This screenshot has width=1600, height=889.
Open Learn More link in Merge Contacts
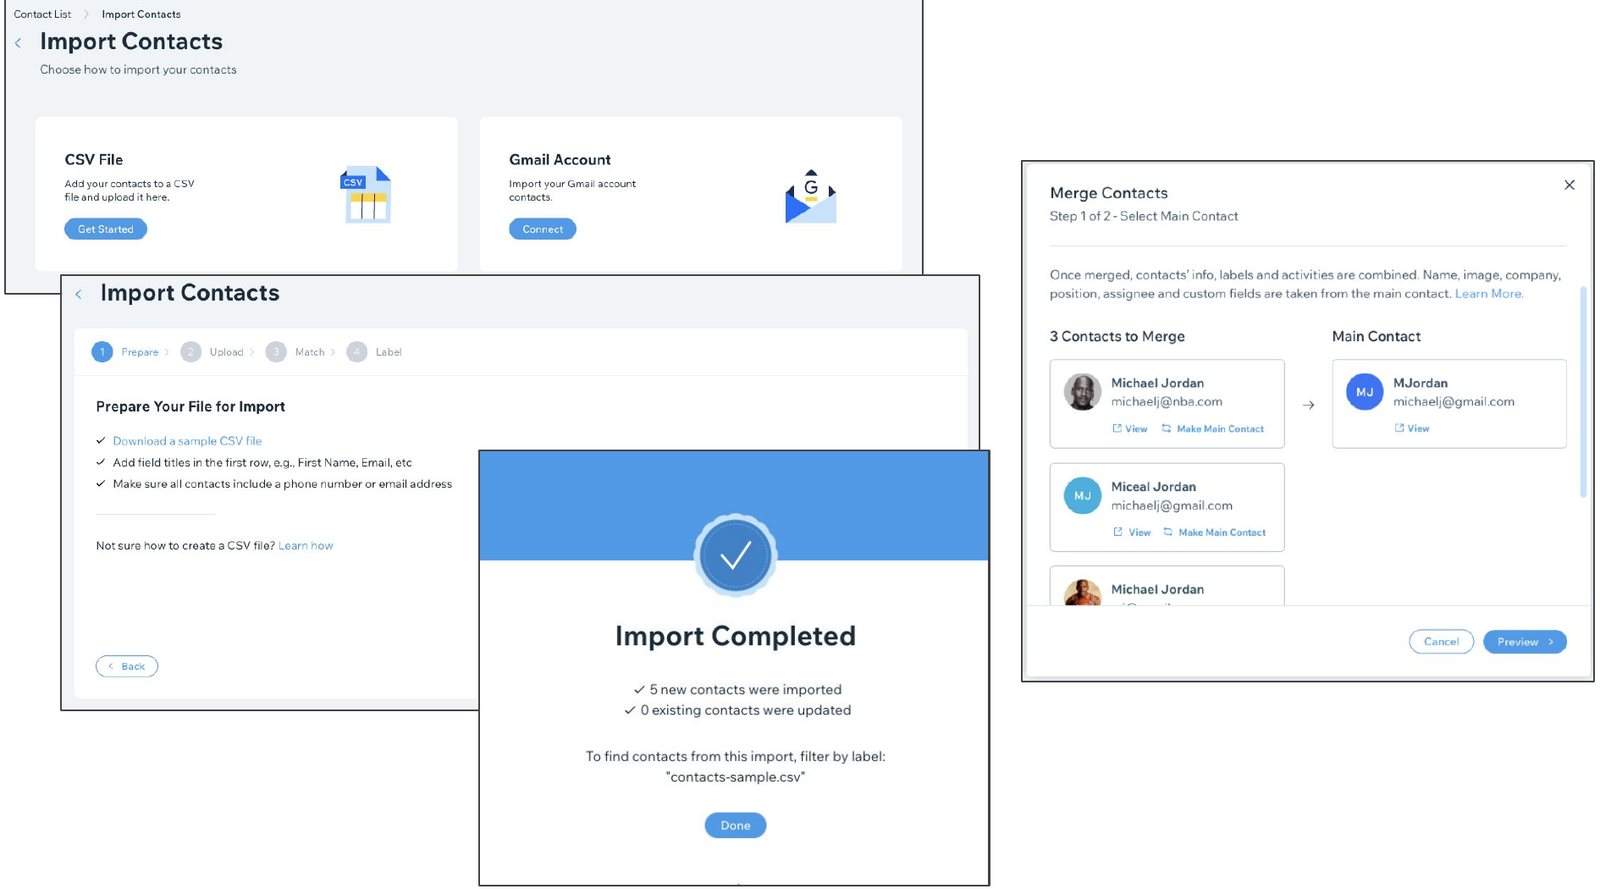point(1488,294)
